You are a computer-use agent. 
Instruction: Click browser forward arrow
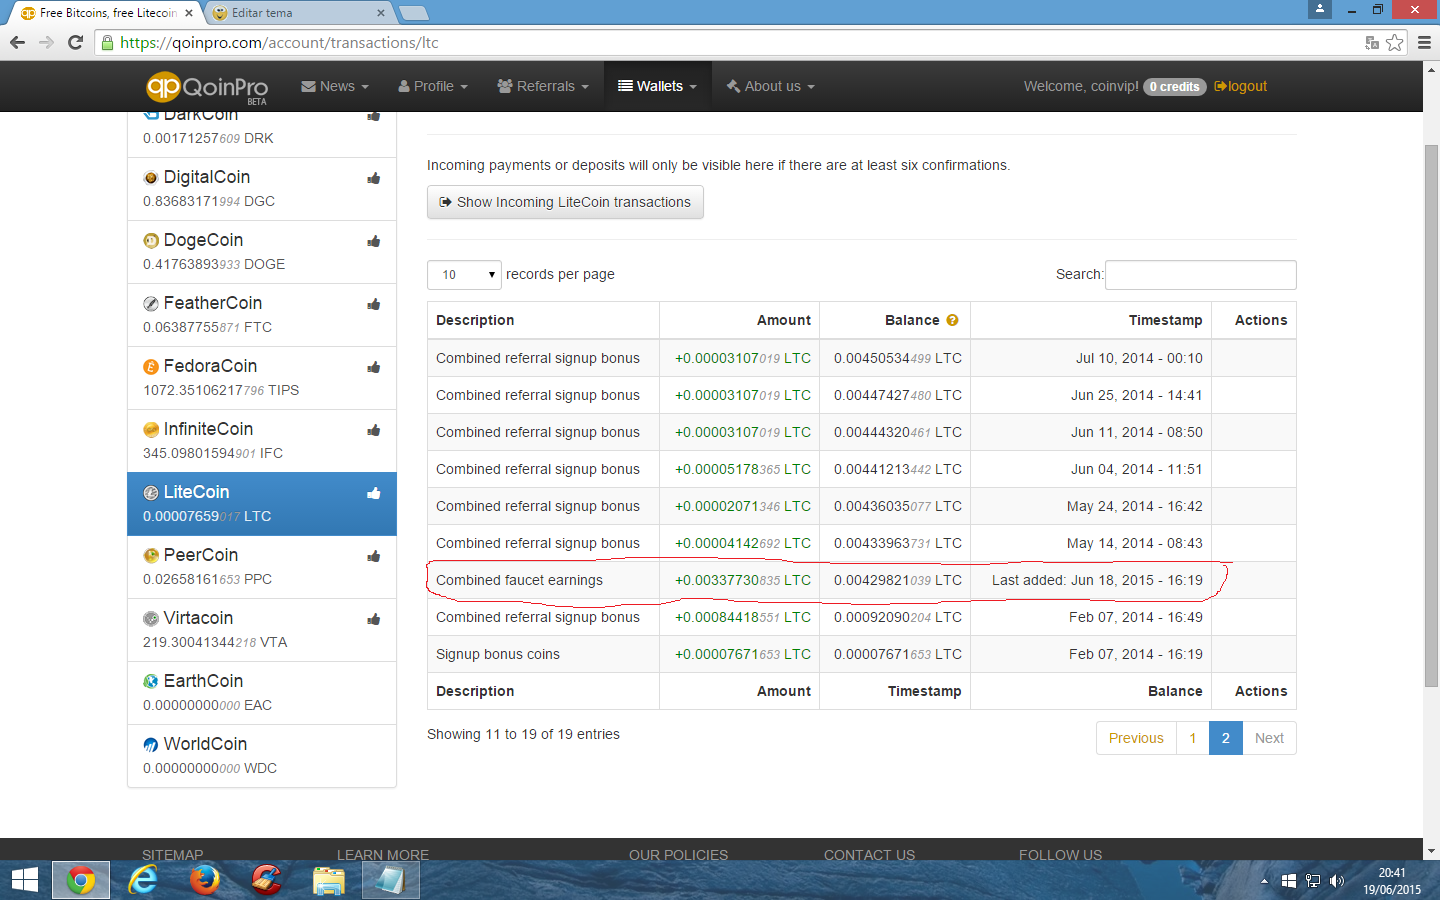tap(46, 42)
